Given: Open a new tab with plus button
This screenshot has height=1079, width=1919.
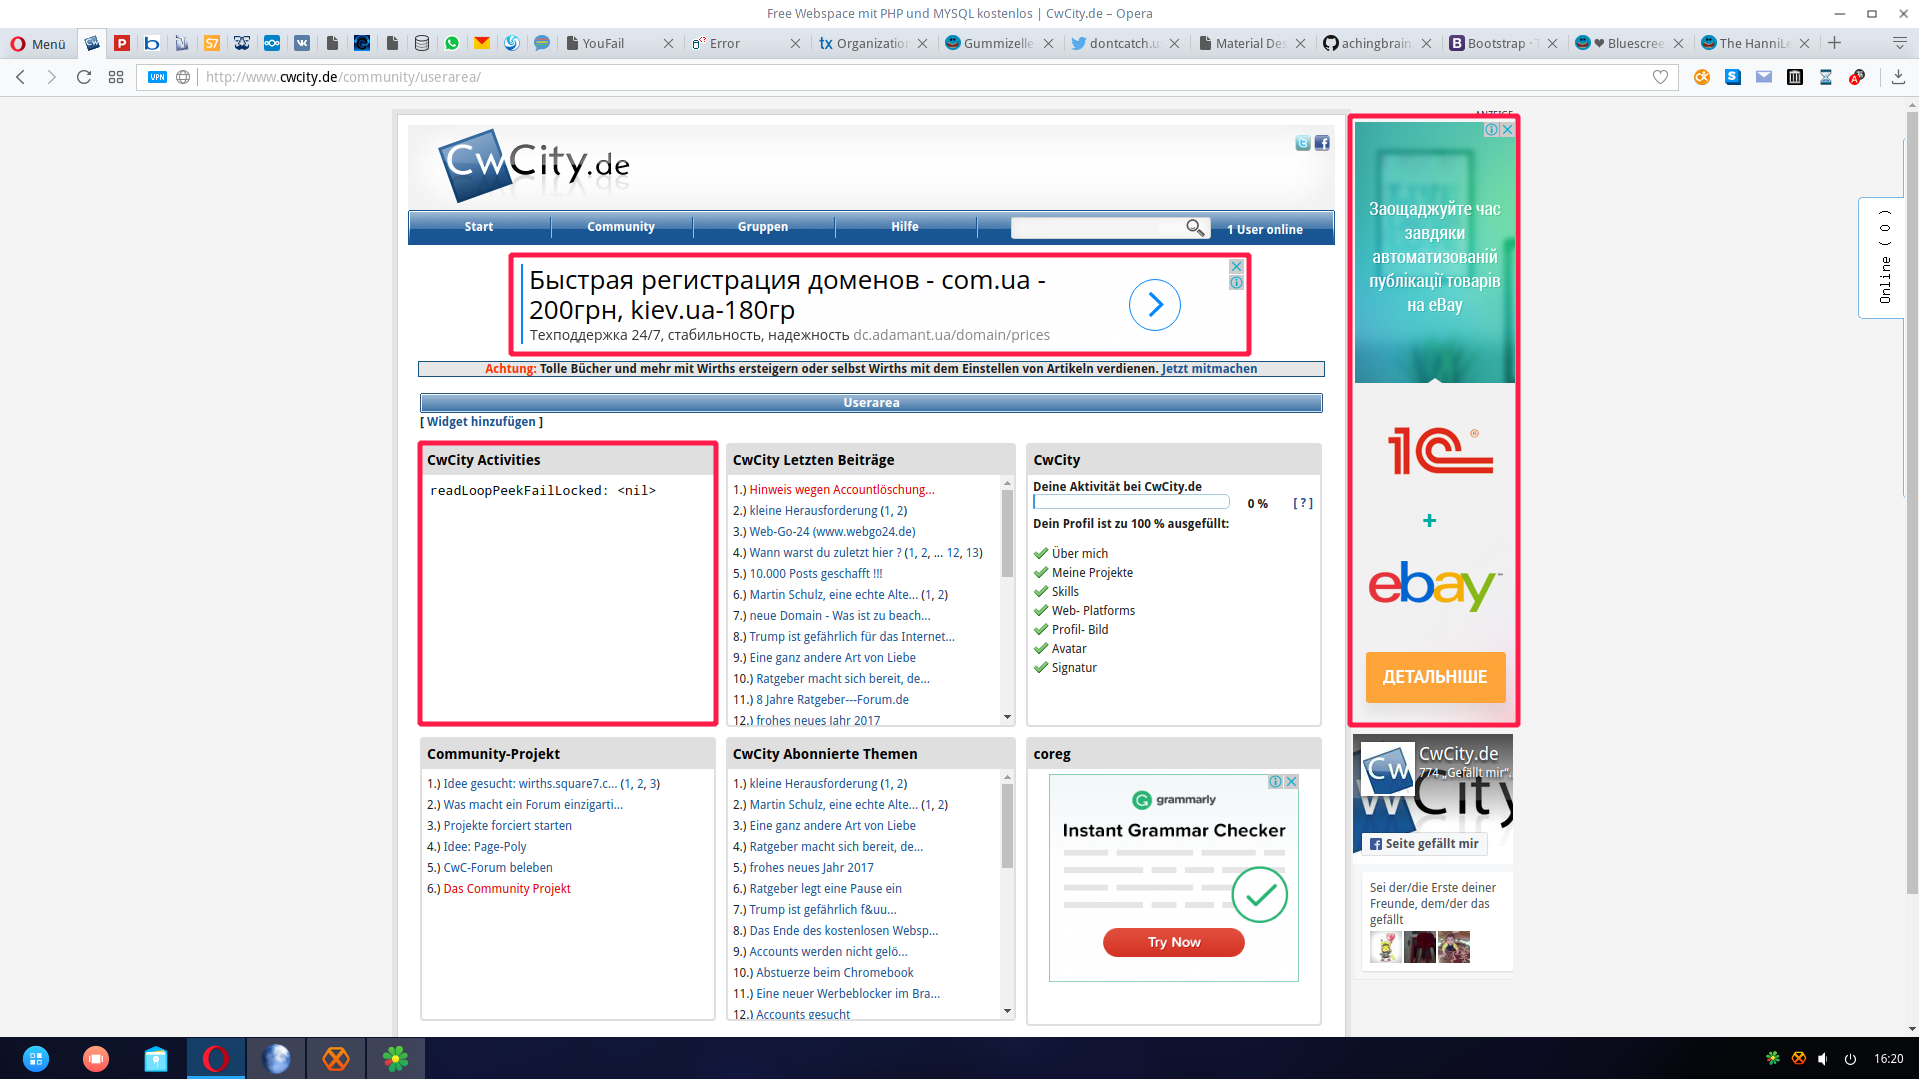Looking at the screenshot, I should coord(1834,43).
